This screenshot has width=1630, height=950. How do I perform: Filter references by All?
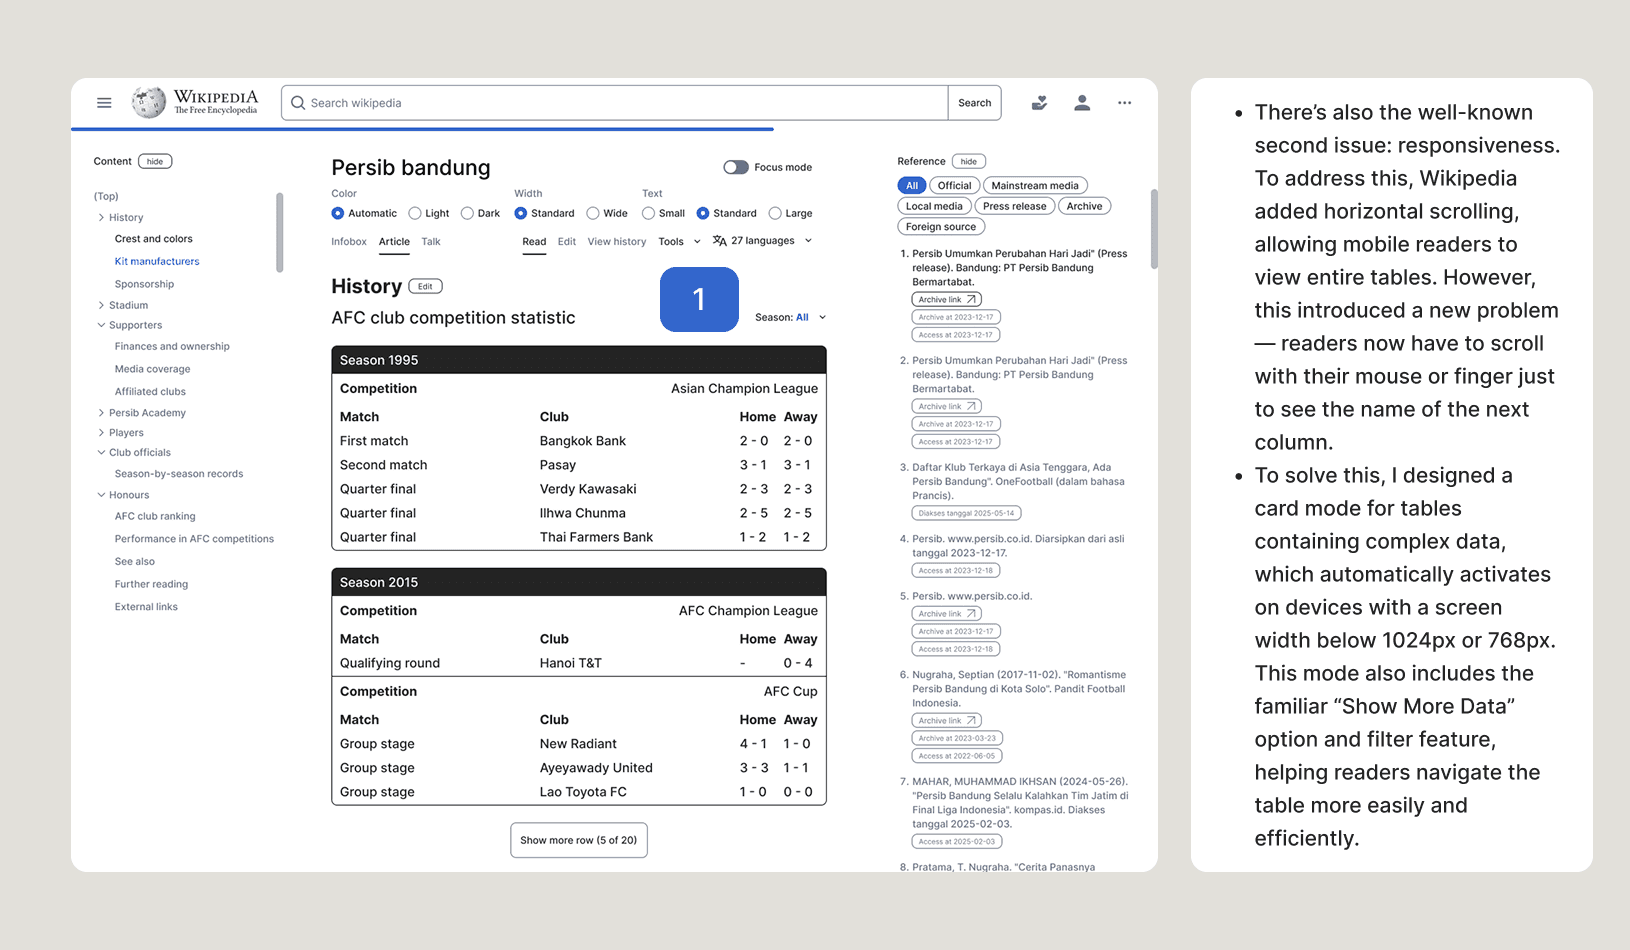pyautogui.click(x=912, y=185)
